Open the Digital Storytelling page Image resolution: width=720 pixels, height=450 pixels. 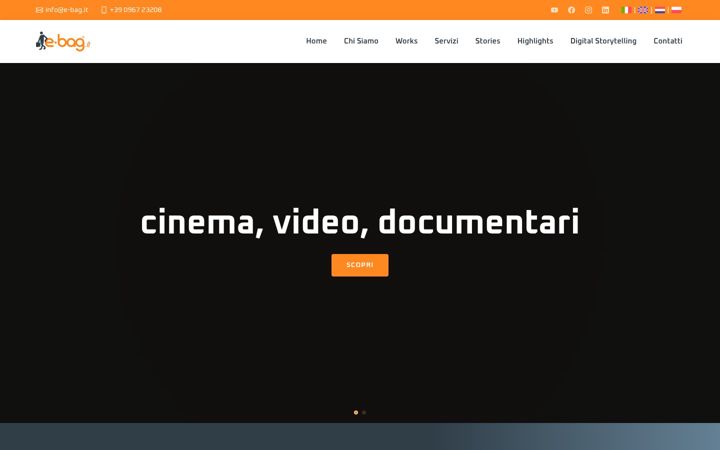coord(603,41)
